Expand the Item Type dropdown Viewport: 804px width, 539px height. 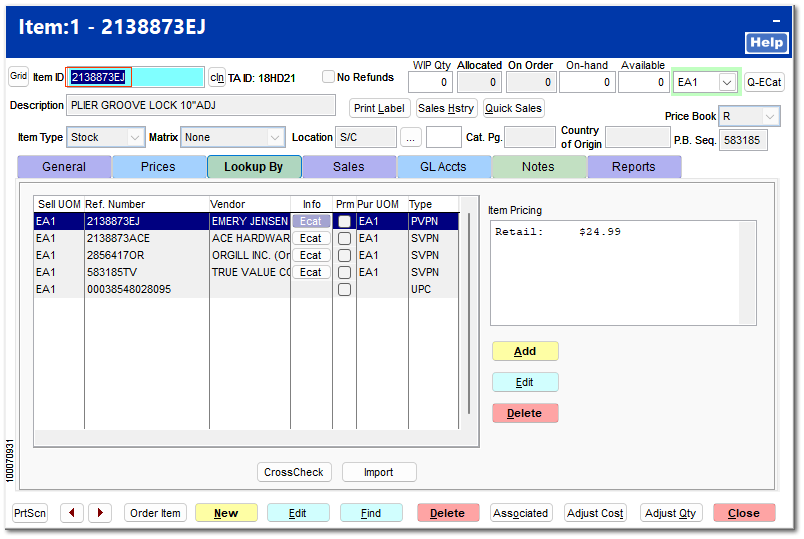[x=135, y=138]
